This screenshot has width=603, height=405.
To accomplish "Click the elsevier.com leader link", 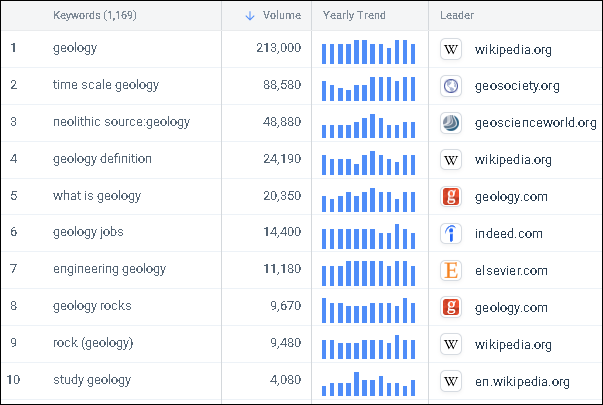I will pos(512,270).
